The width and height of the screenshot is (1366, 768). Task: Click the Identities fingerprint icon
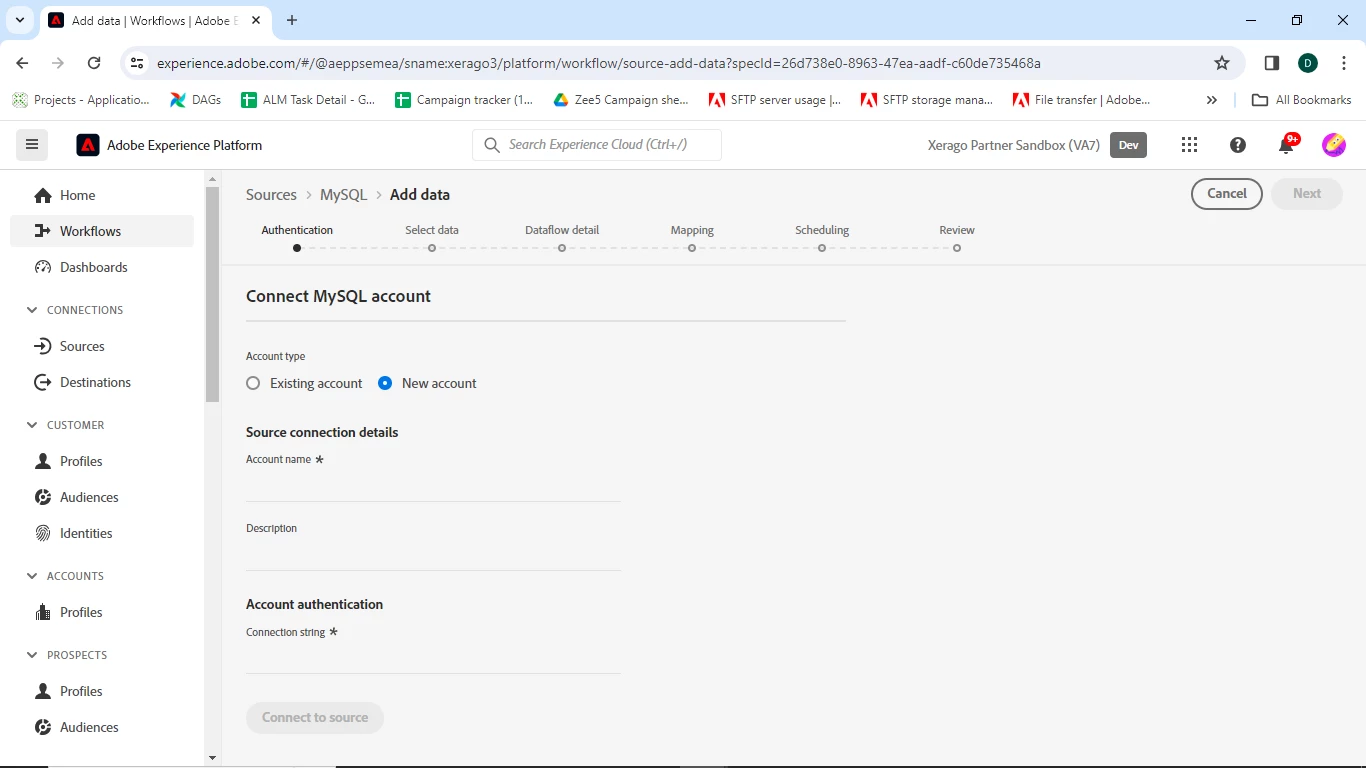(43, 533)
